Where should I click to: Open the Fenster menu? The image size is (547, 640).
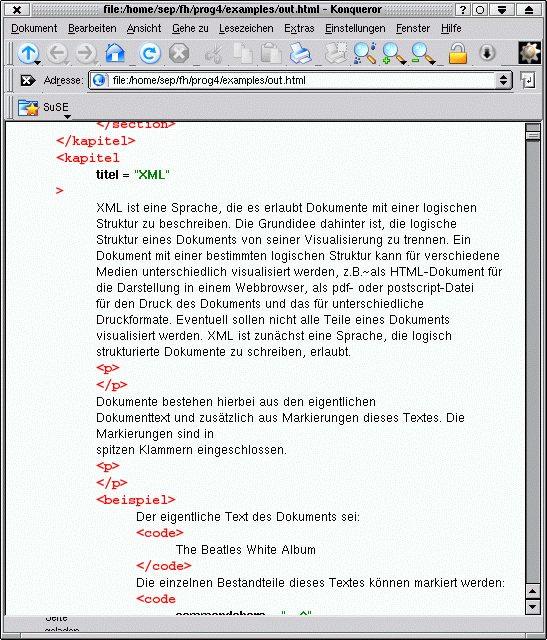pos(413,29)
